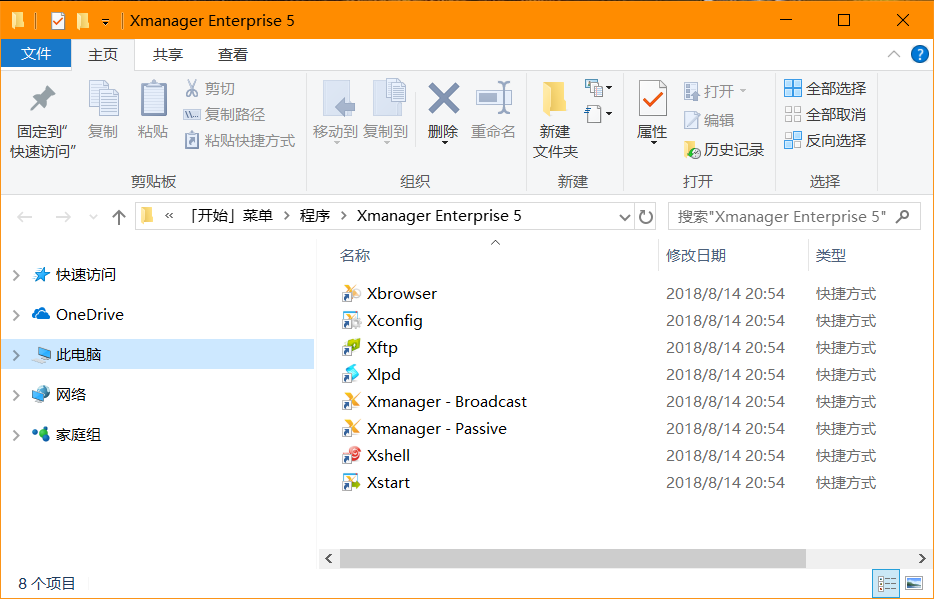
Task: Open Quick Access Toolbar customize dropdown
Action: [x=105, y=22]
